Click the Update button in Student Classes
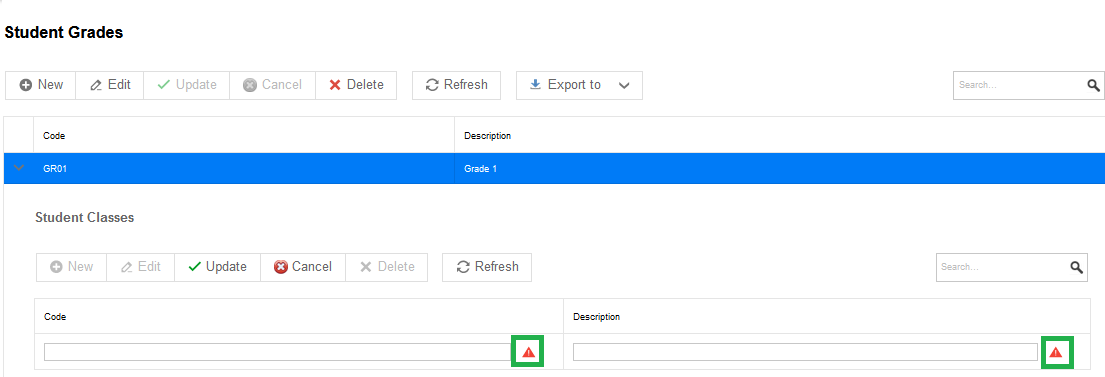The height and width of the screenshot is (377, 1105). (x=218, y=267)
